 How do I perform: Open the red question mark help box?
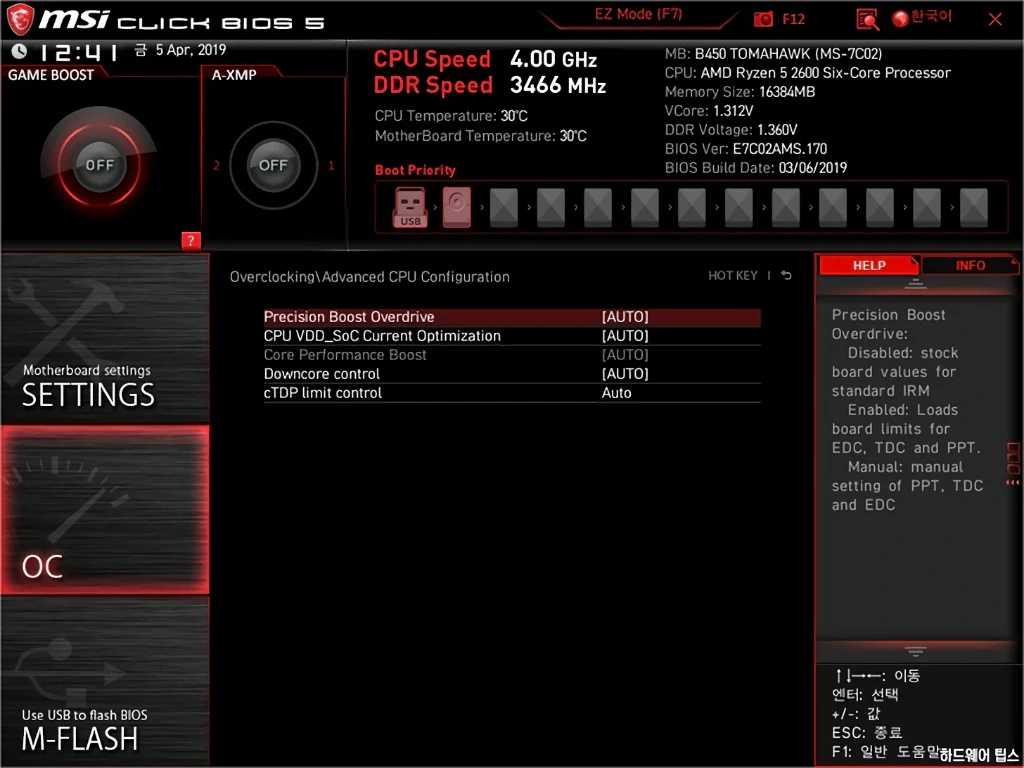pos(191,240)
